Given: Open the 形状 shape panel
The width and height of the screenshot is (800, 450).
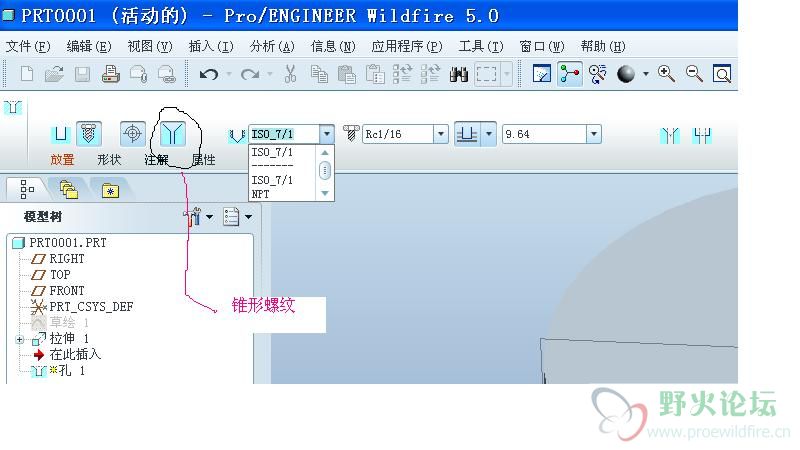Looking at the screenshot, I should [x=109, y=160].
